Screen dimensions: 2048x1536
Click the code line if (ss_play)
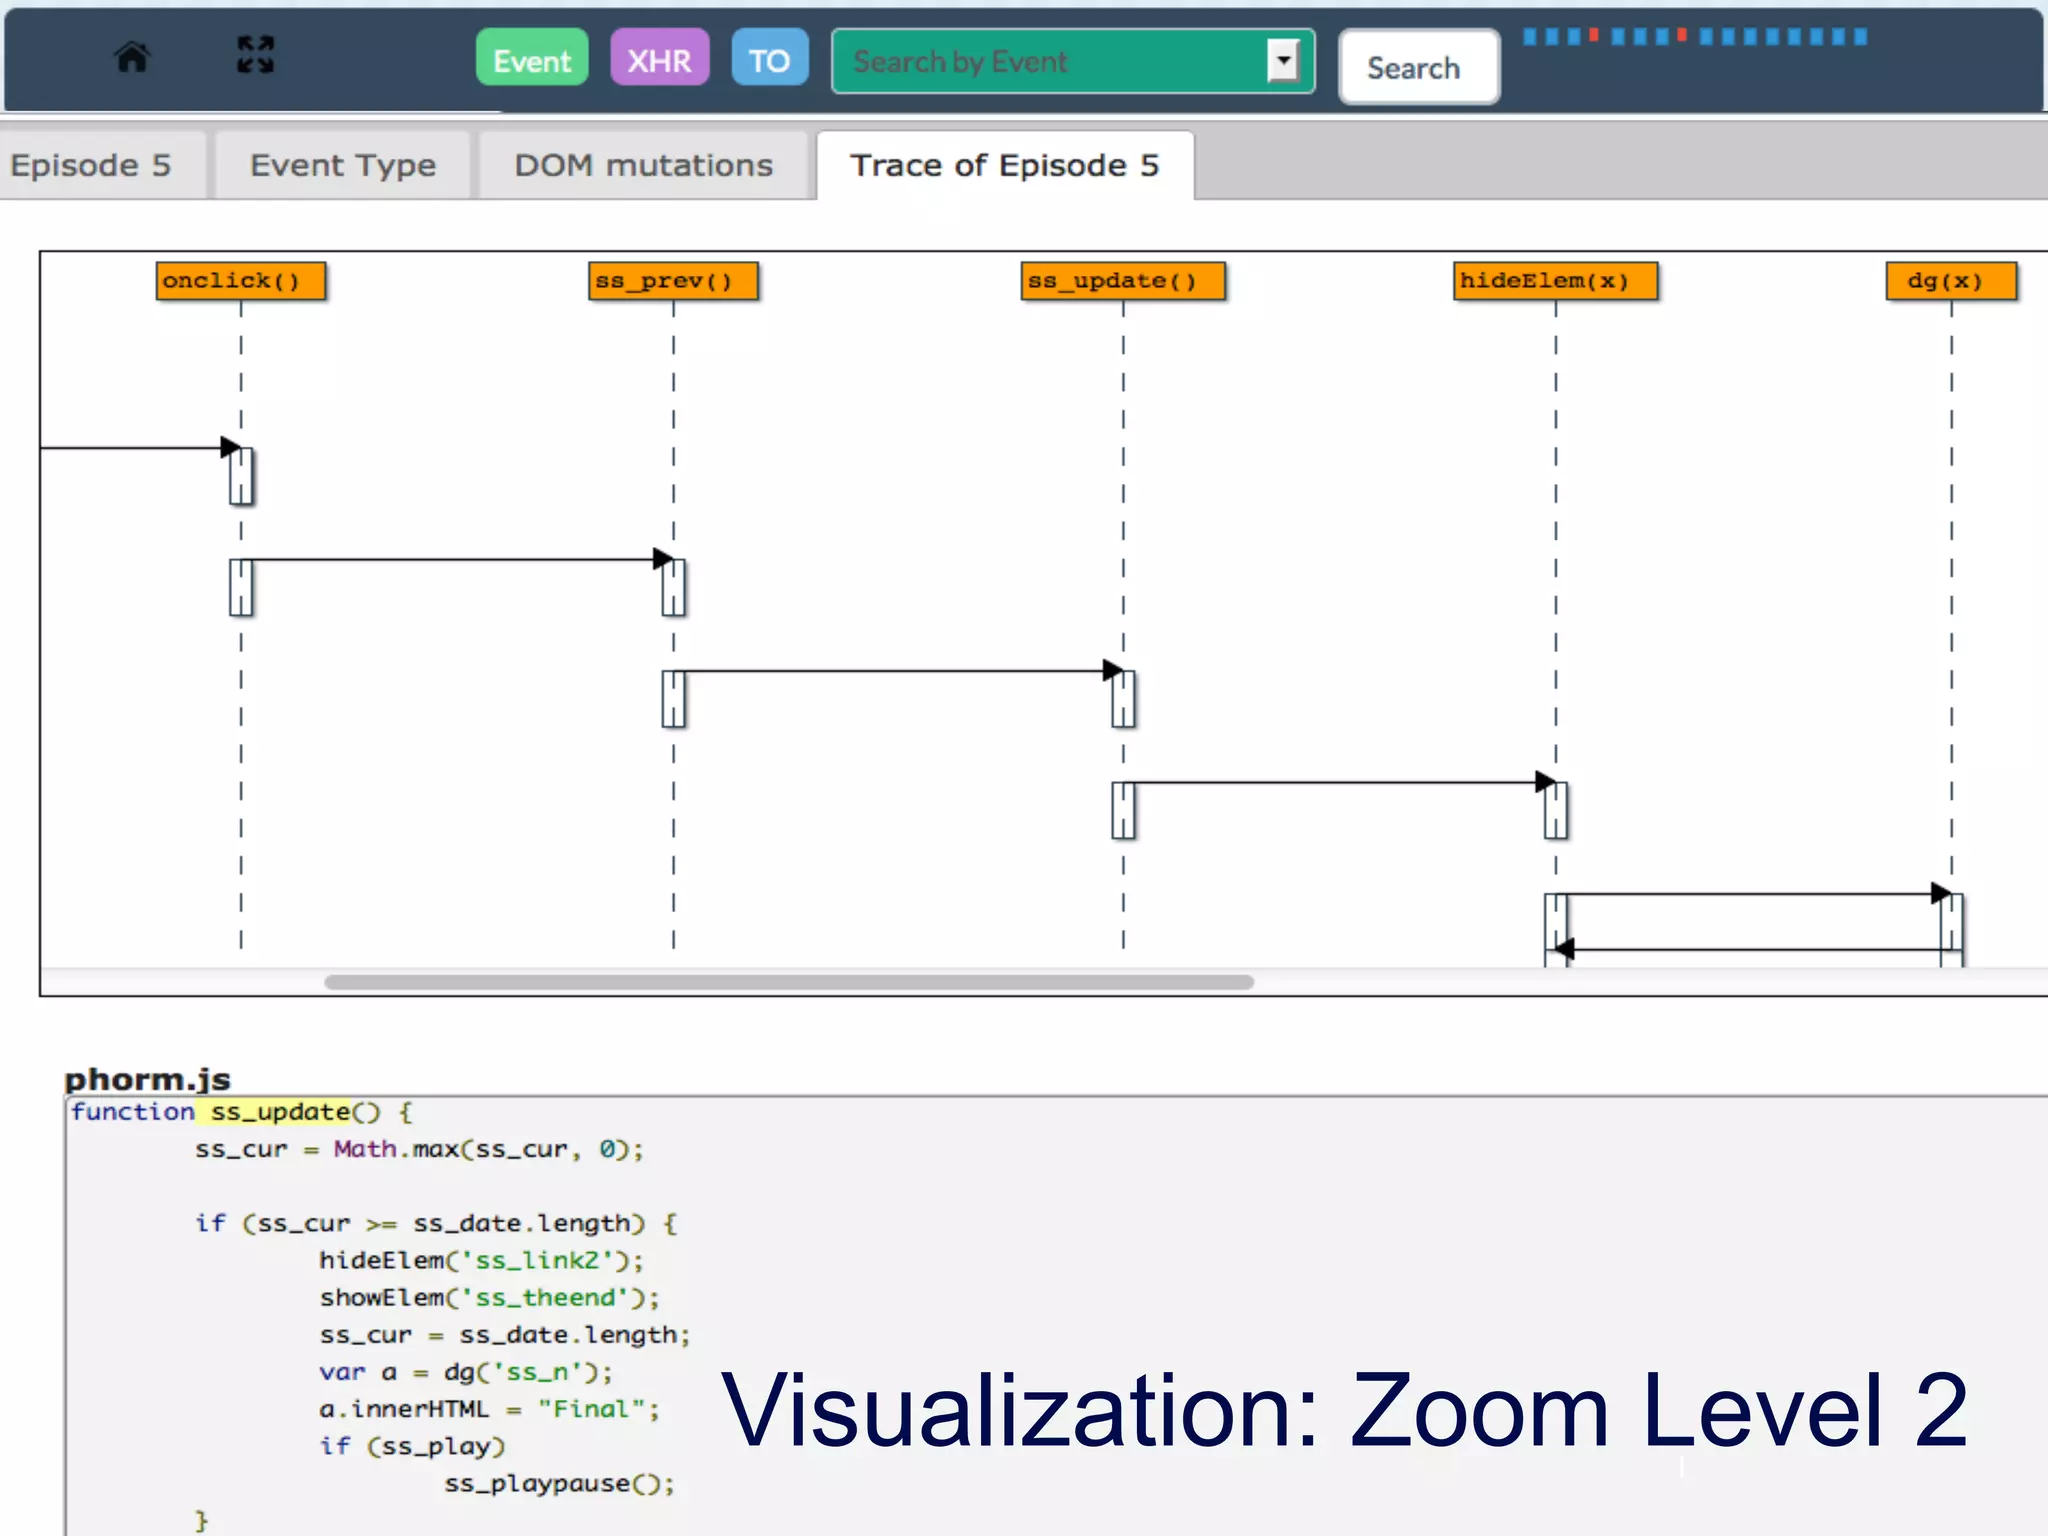[412, 1446]
